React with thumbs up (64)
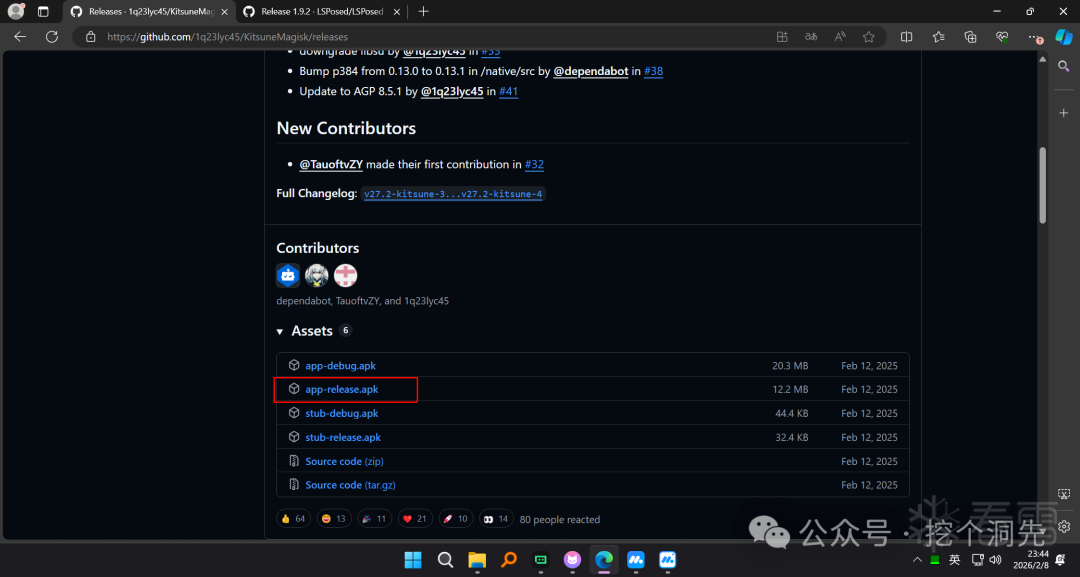This screenshot has height=577, width=1080. point(293,518)
